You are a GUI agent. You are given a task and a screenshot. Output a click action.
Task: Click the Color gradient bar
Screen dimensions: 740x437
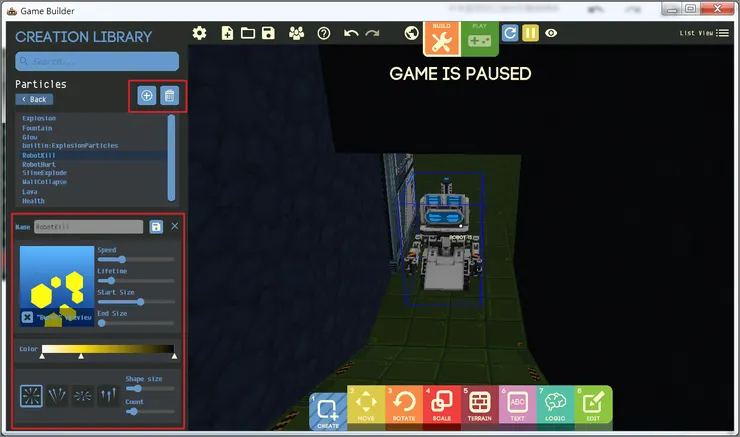pyautogui.click(x=108, y=349)
